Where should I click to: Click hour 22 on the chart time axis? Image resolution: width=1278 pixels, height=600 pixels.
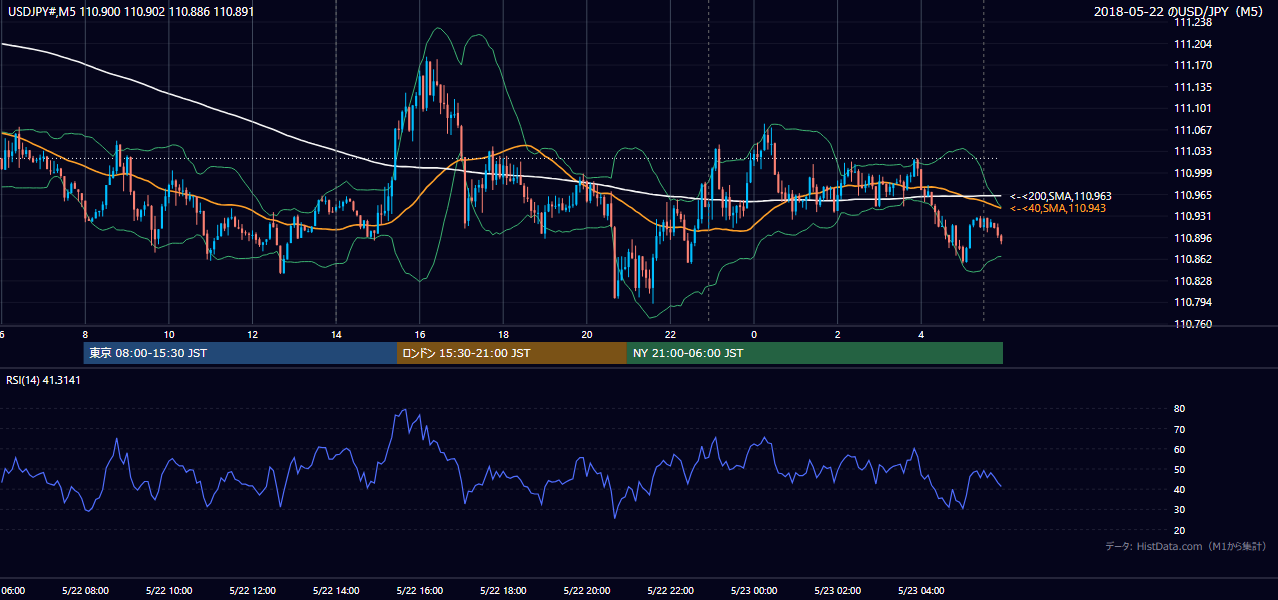pos(670,335)
